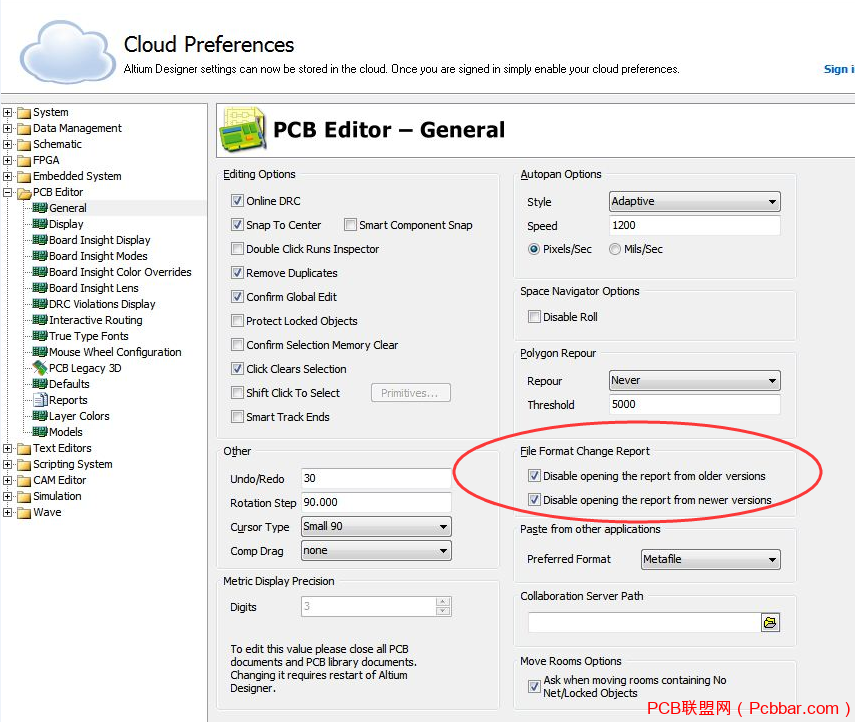The height and width of the screenshot is (722, 855).
Task: Toggle Ask when moving rooms checkbox
Action: pos(534,686)
